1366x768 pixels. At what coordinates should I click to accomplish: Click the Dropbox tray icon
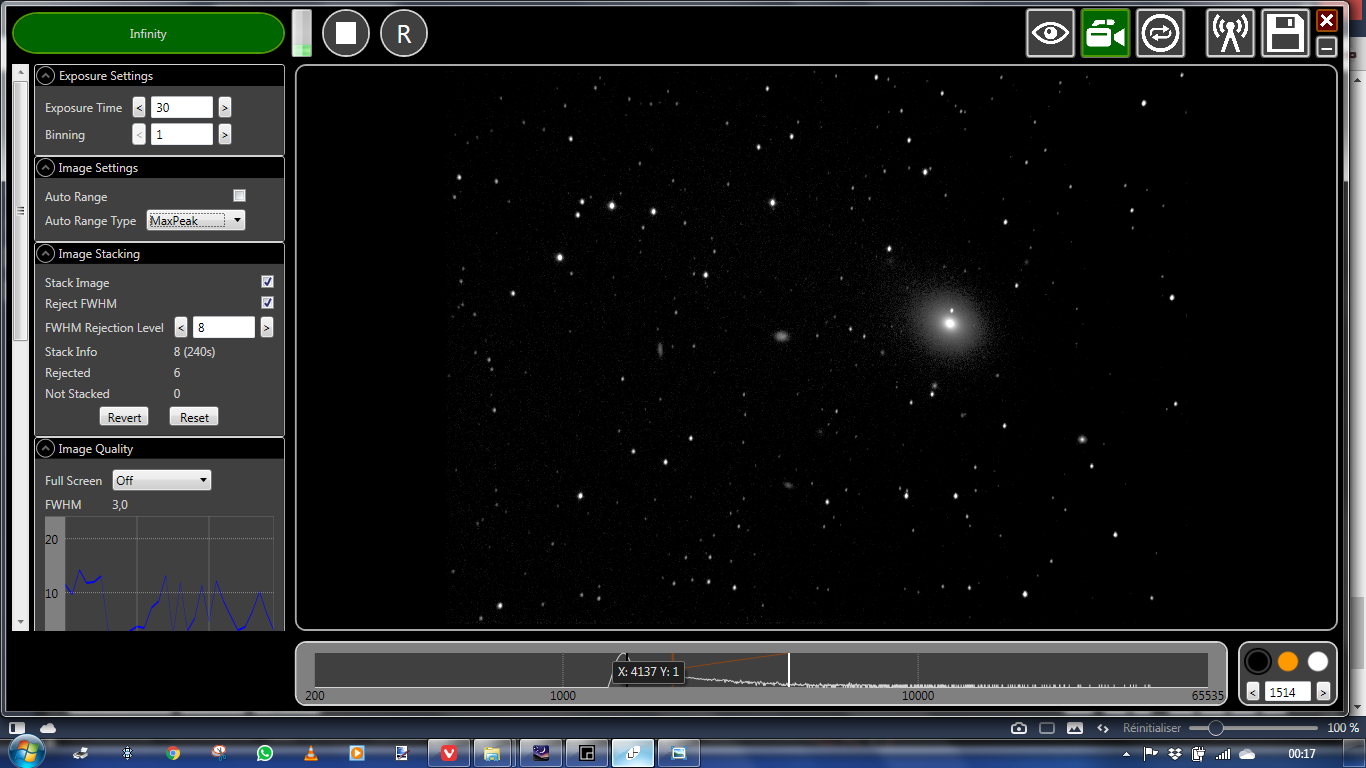1175,753
